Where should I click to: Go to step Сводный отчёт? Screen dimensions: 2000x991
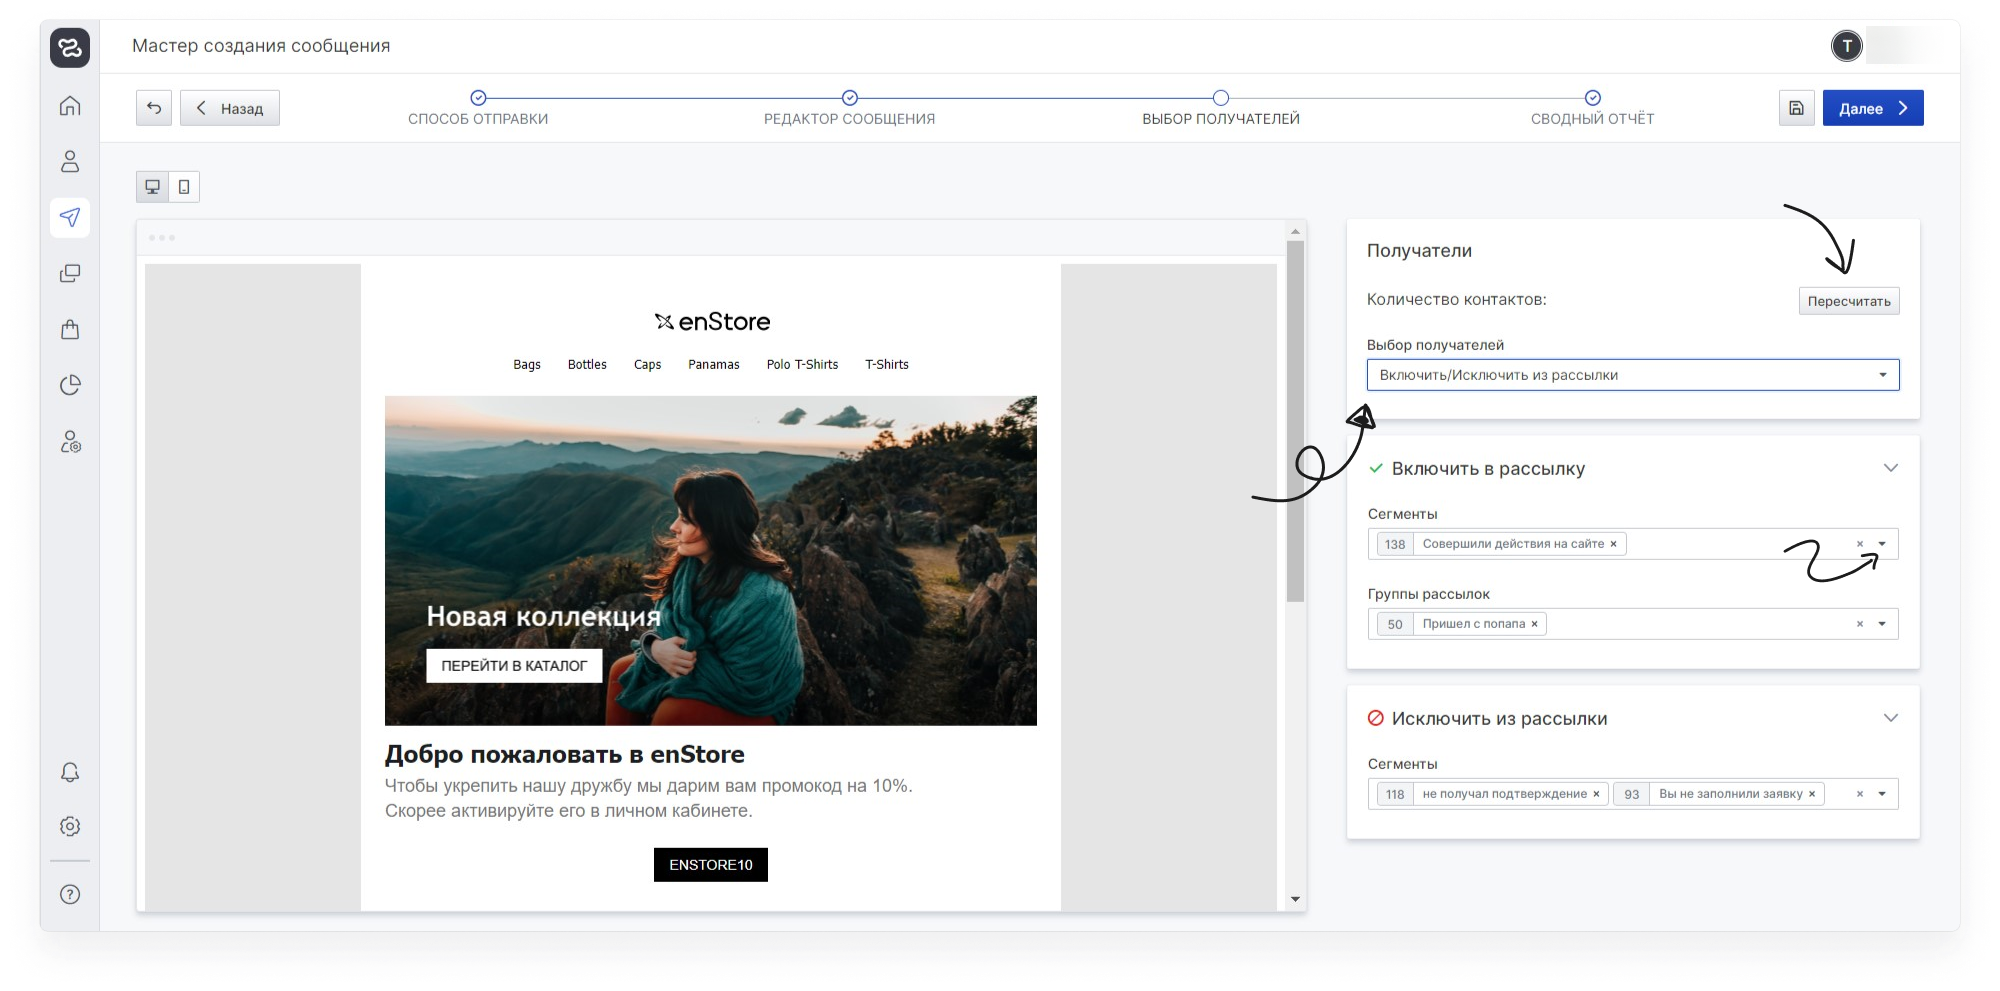click(x=1593, y=108)
